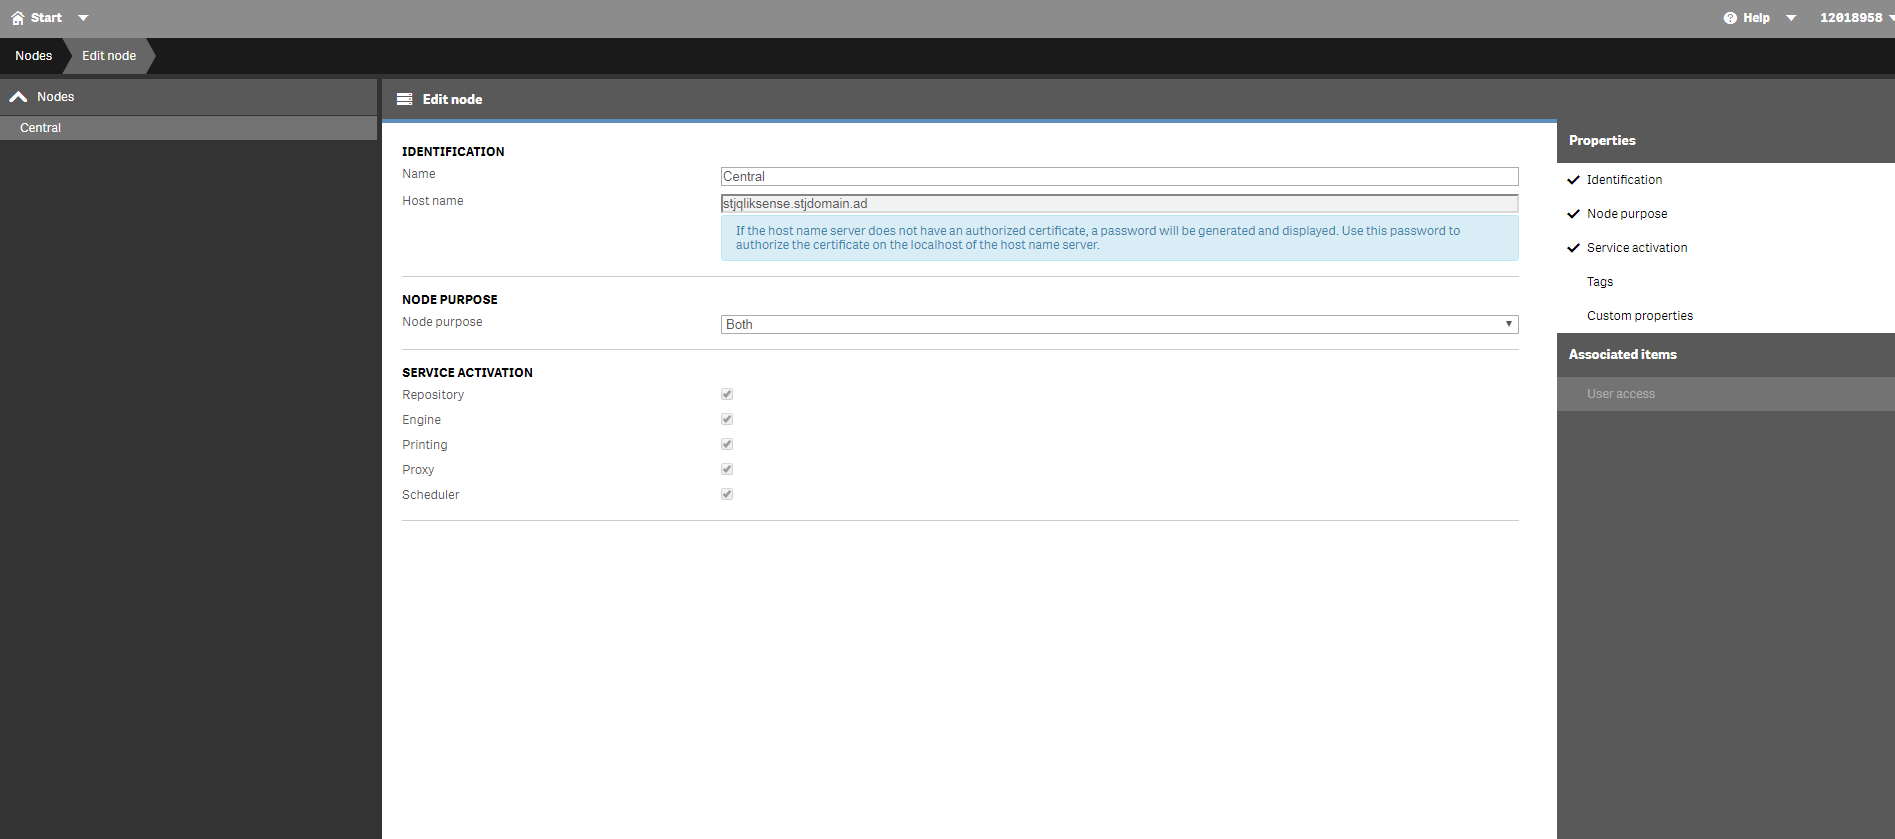Click the Associated items heading
Image resolution: width=1895 pixels, height=839 pixels.
tap(1622, 355)
